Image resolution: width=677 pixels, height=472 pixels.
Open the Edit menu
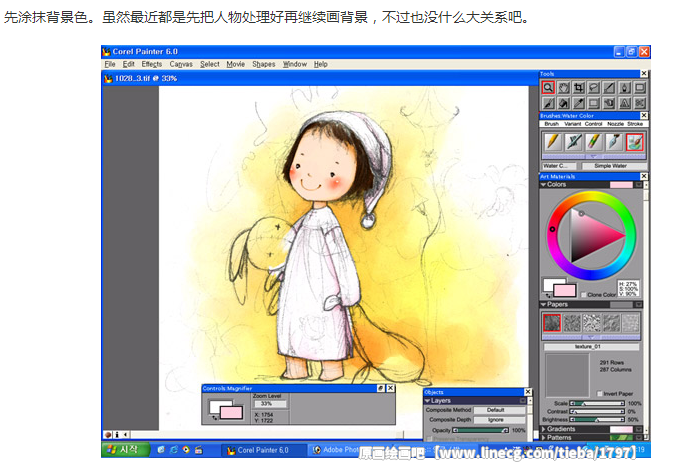coord(128,64)
